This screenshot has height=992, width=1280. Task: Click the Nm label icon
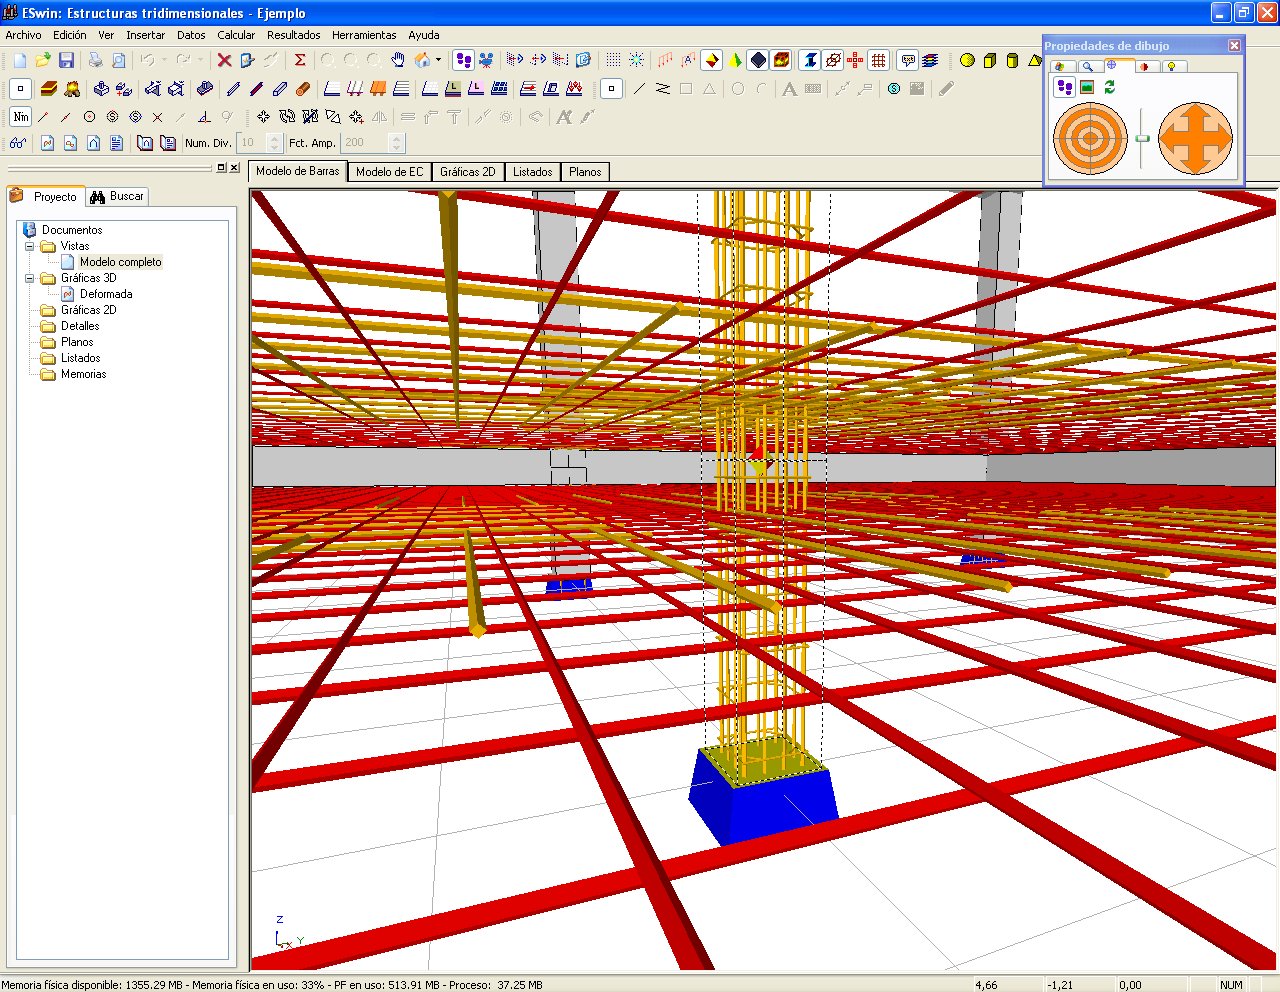tap(20, 117)
